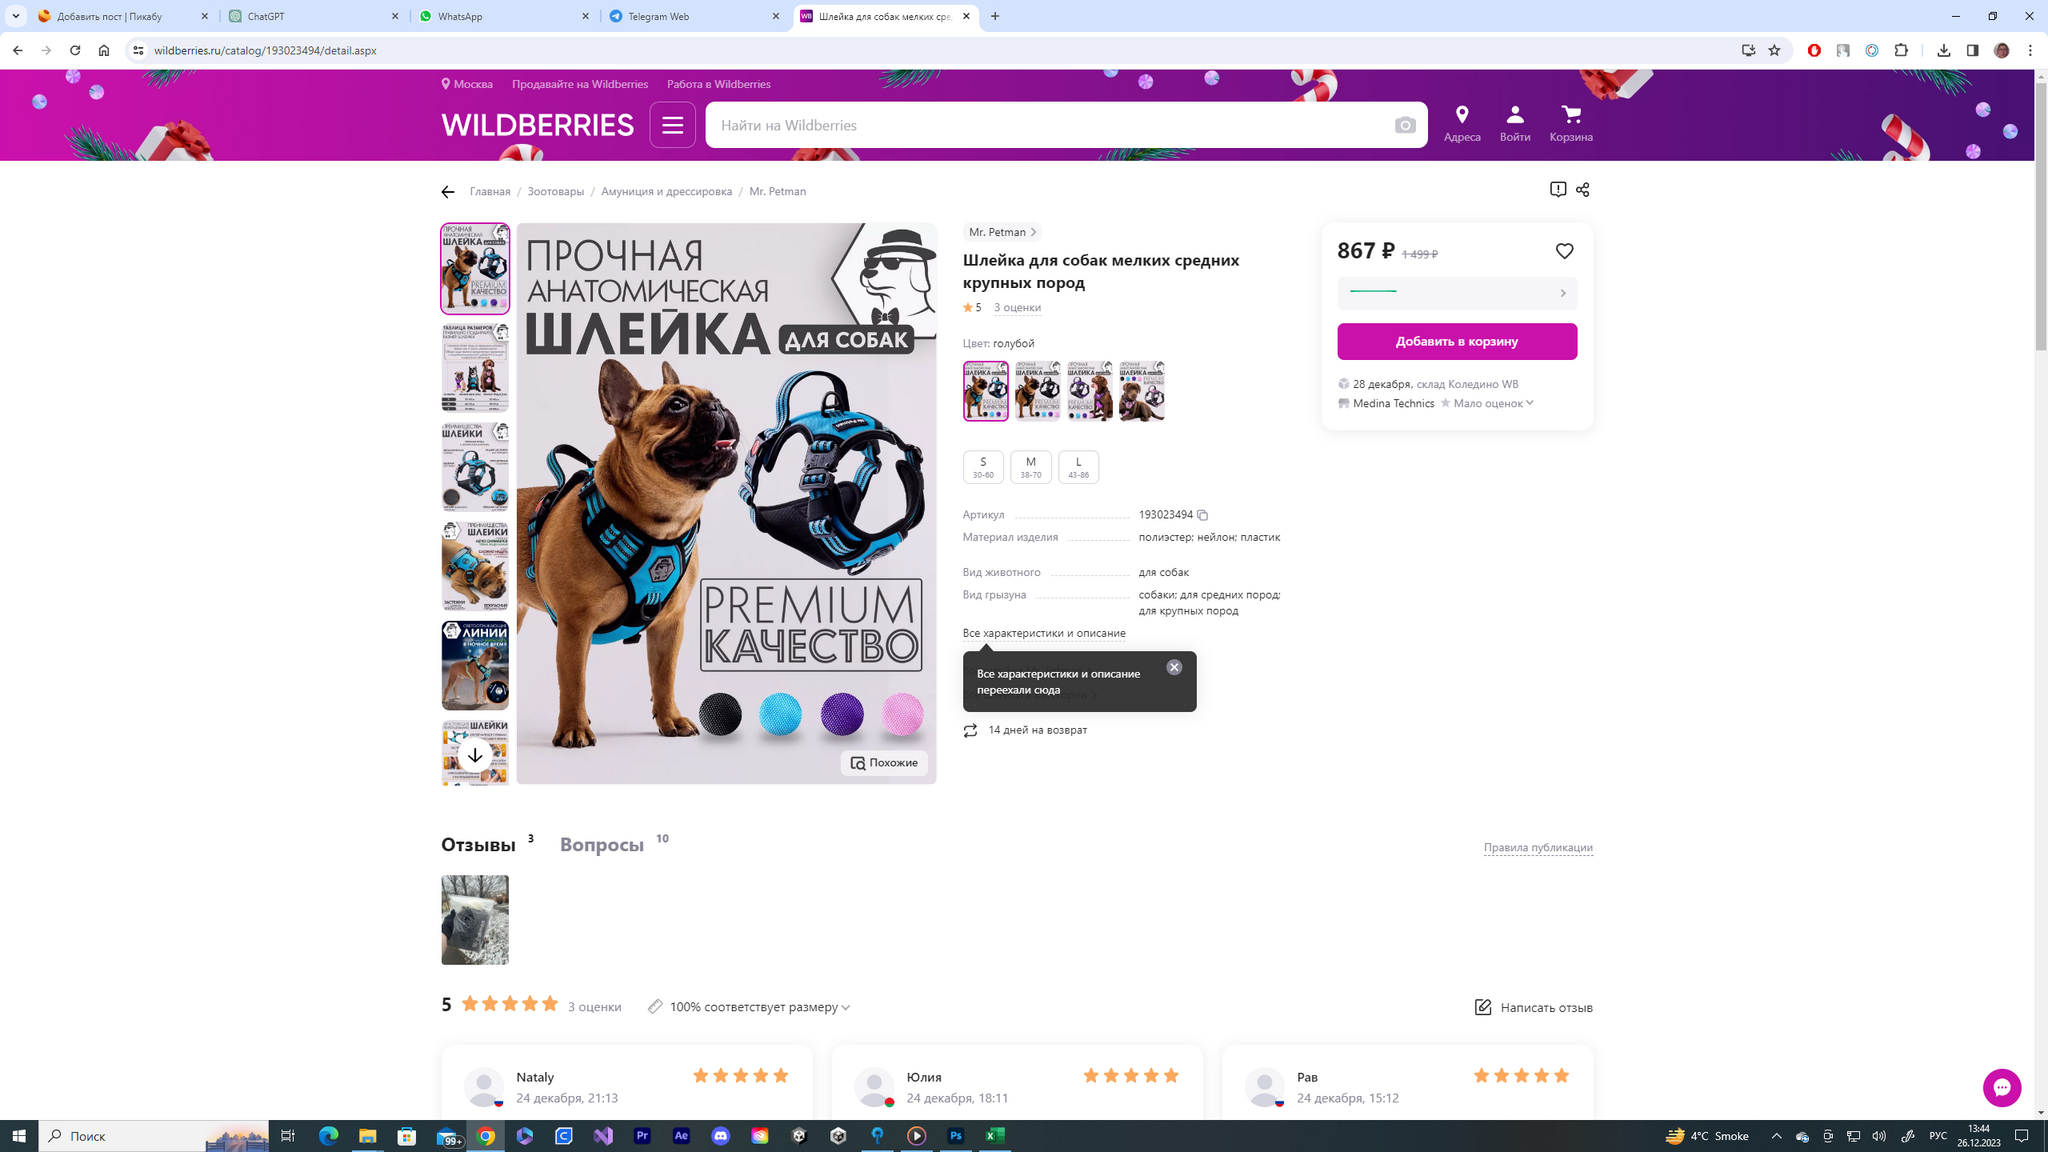Expand the price details arrow bar
This screenshot has height=1152, width=2048.
click(x=1457, y=293)
